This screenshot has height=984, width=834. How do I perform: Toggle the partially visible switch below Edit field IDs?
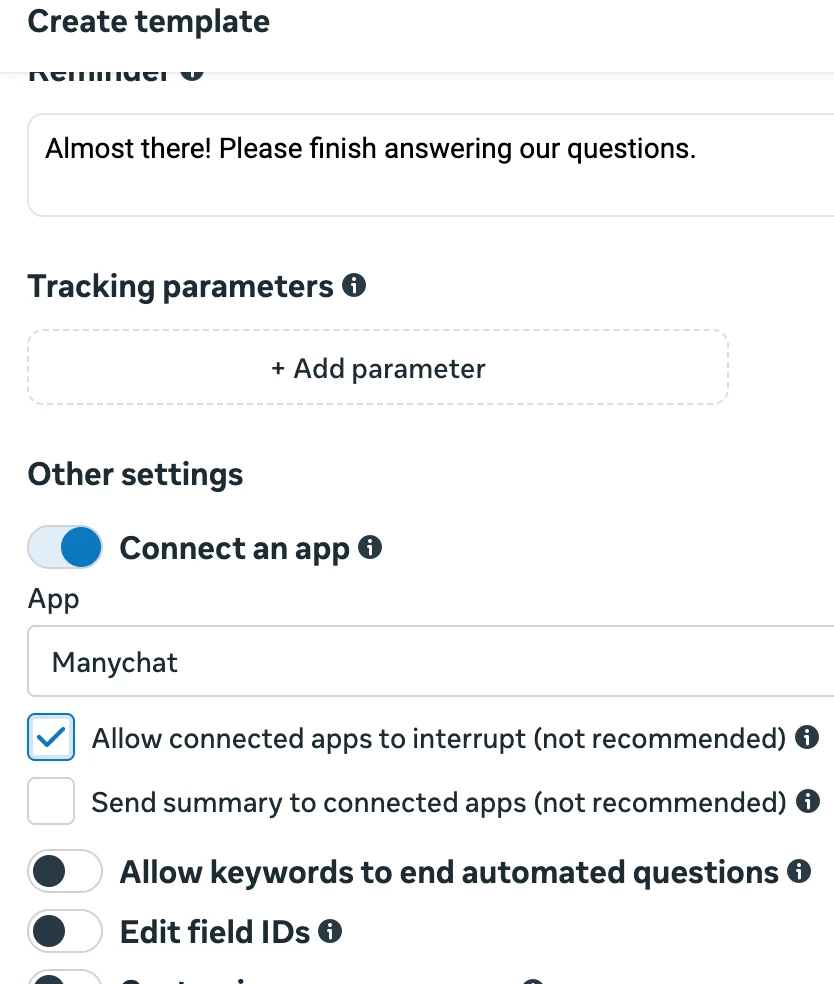click(x=65, y=978)
